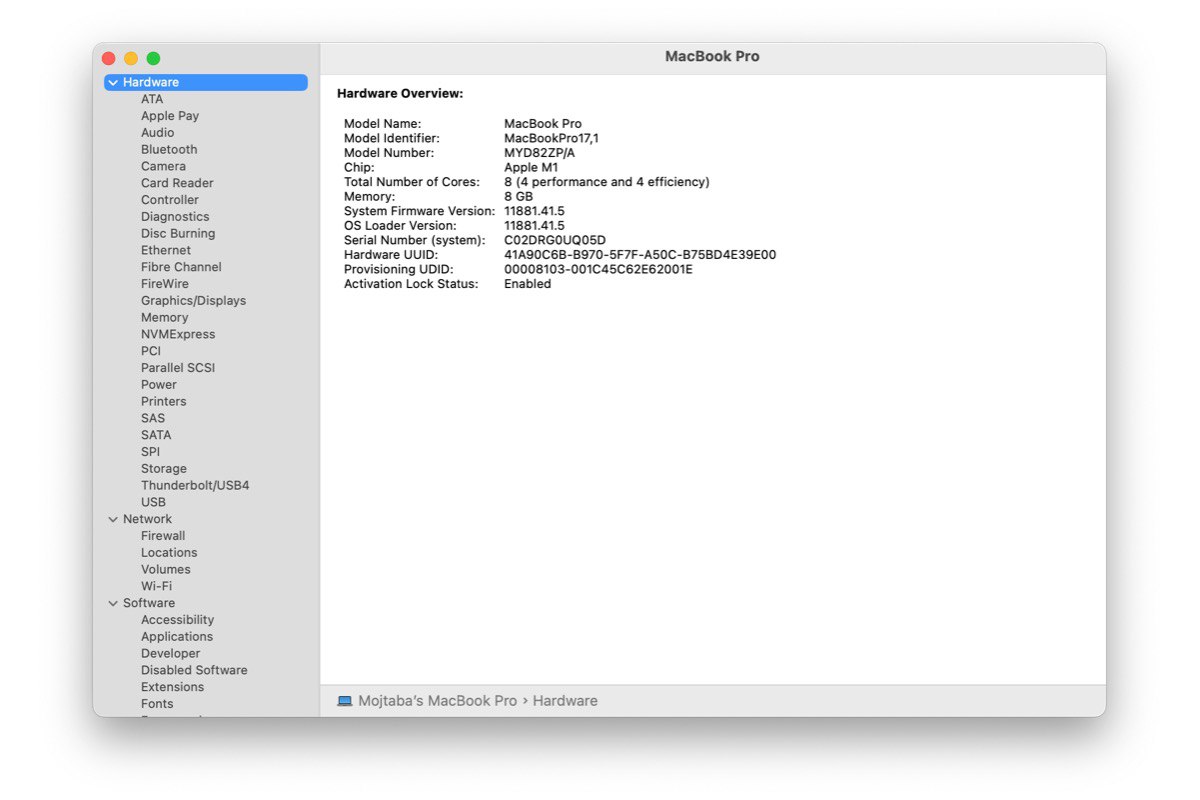The height and width of the screenshot is (800, 1200).
Task: Select Controller in the sidebar
Action: (x=170, y=200)
